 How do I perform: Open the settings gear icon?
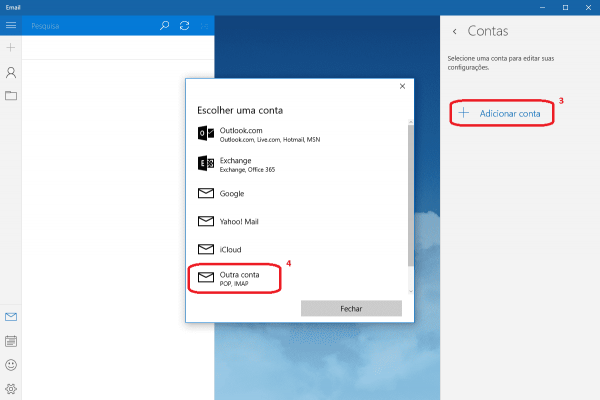11,389
